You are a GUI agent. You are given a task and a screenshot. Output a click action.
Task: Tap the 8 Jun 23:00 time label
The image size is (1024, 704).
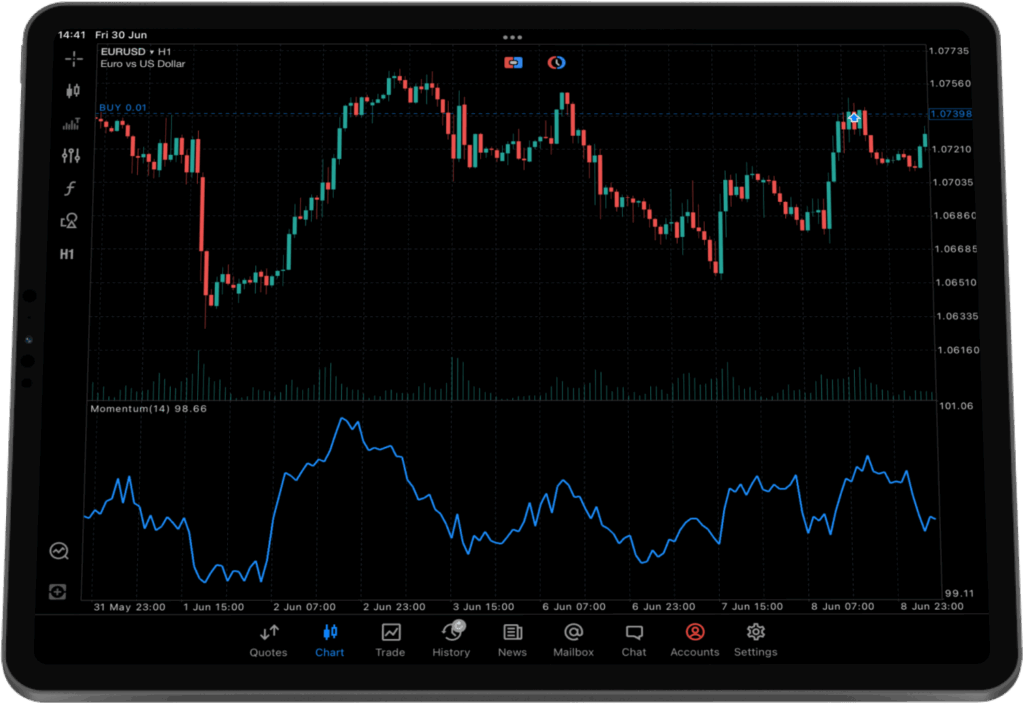(x=932, y=607)
